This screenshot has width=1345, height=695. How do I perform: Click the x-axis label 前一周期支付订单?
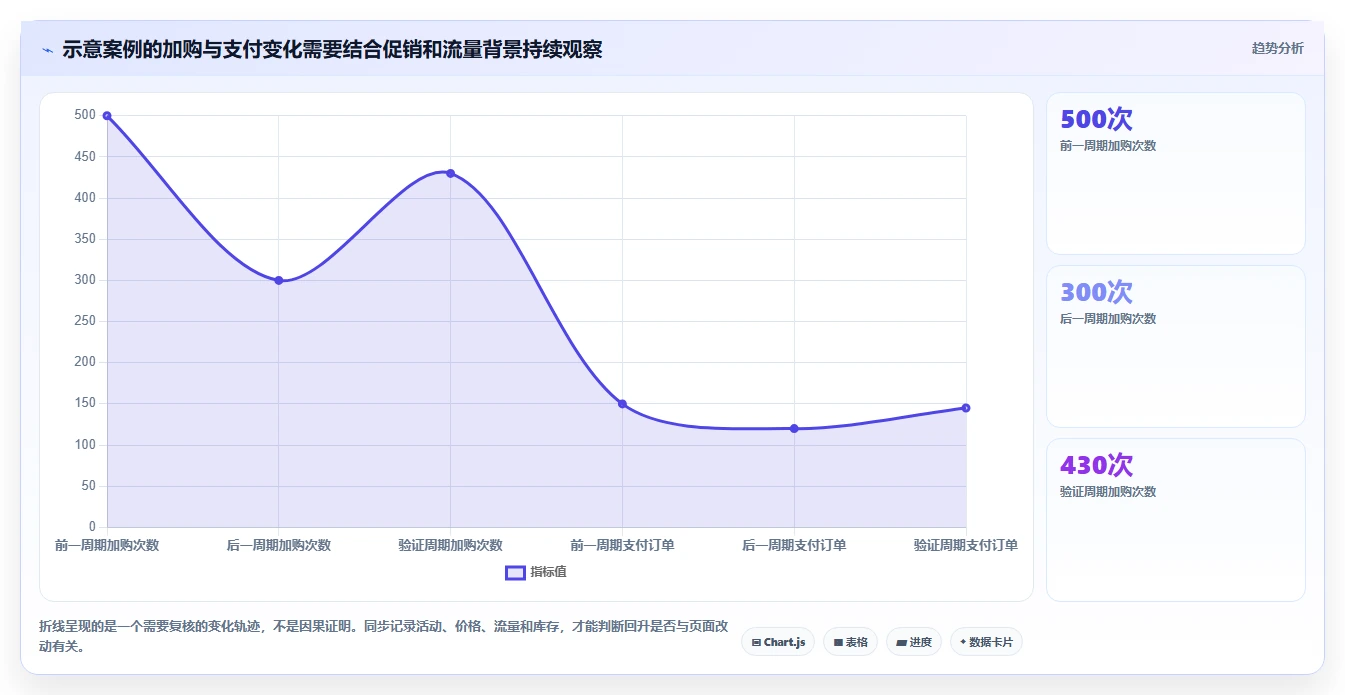pos(622,545)
